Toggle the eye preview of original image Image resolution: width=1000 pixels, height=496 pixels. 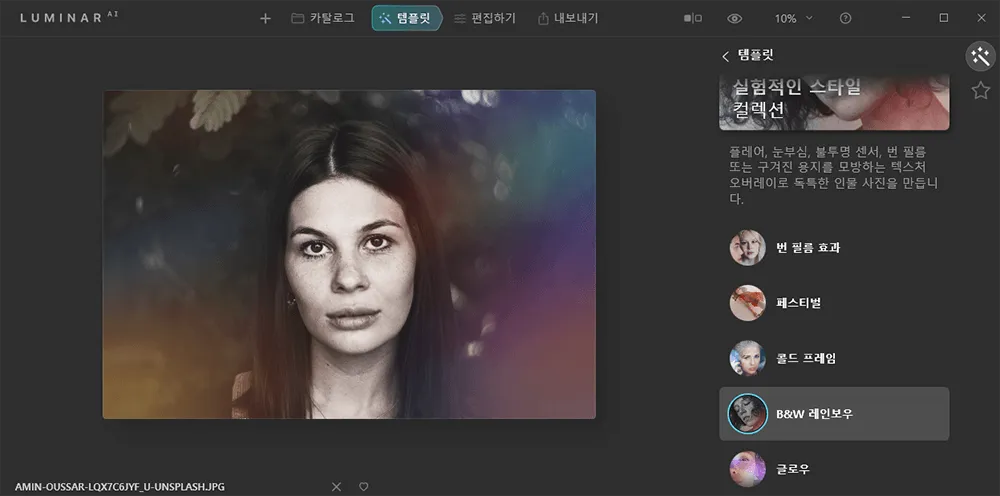click(x=735, y=18)
